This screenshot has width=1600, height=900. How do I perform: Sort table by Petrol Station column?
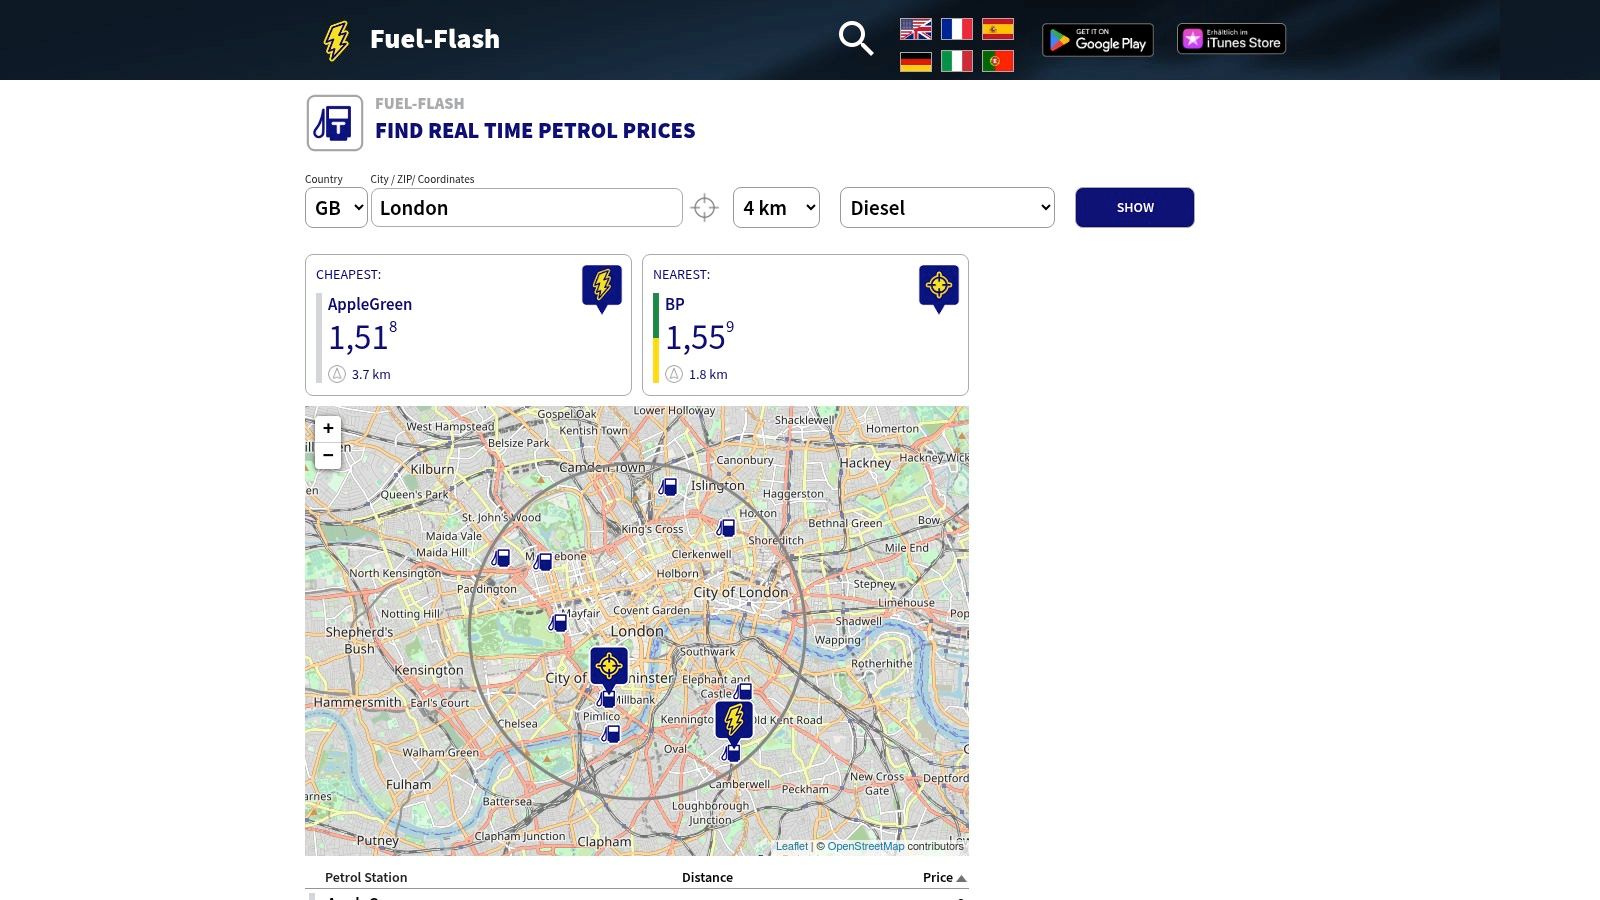point(366,877)
